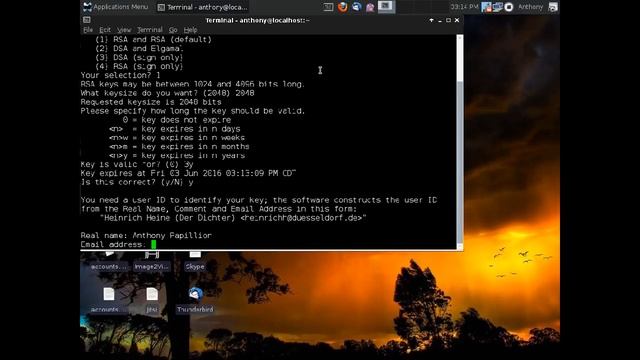Image resolution: width=640 pixels, height=360 pixels.
Task: Click the Heinrich Heine example line
Action: click(x=233, y=218)
